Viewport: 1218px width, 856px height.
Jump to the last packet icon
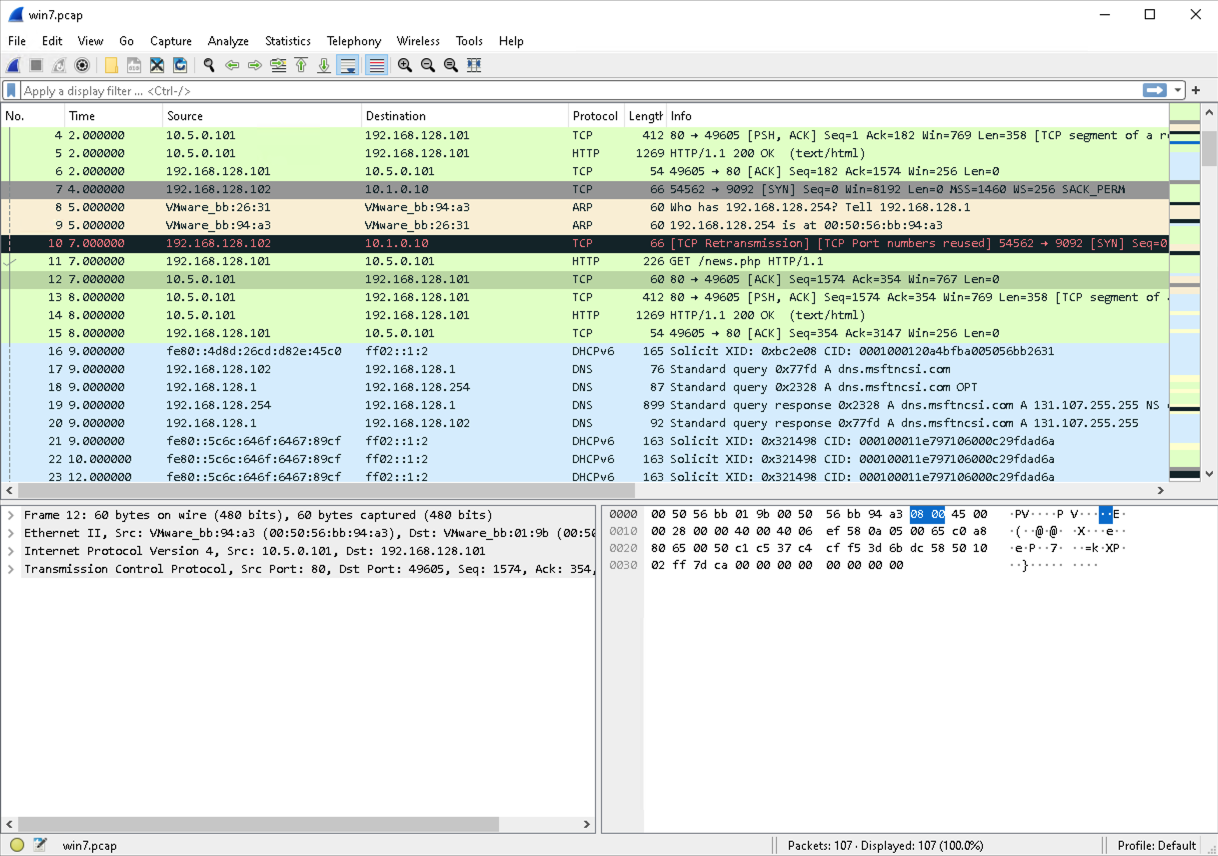324,65
